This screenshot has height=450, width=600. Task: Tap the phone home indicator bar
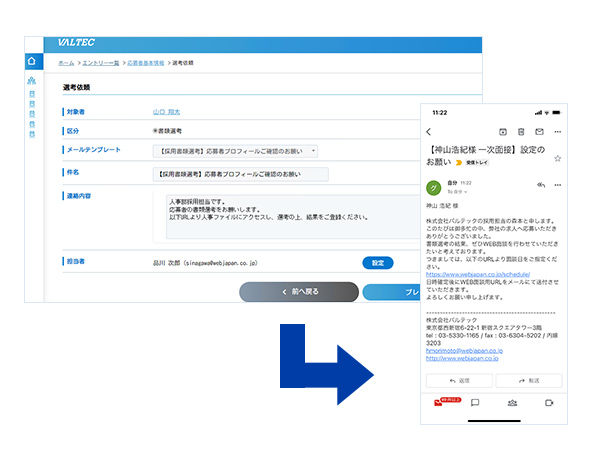tap(494, 421)
